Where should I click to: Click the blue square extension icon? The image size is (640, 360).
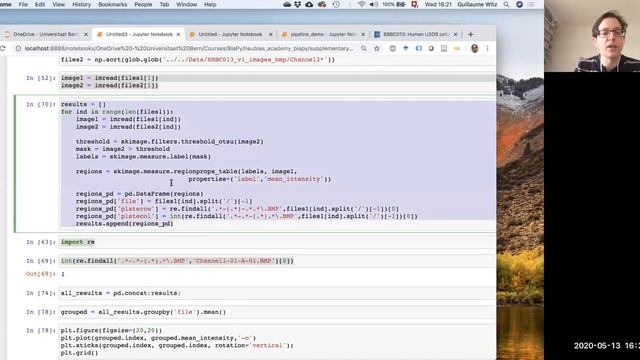(x=418, y=49)
